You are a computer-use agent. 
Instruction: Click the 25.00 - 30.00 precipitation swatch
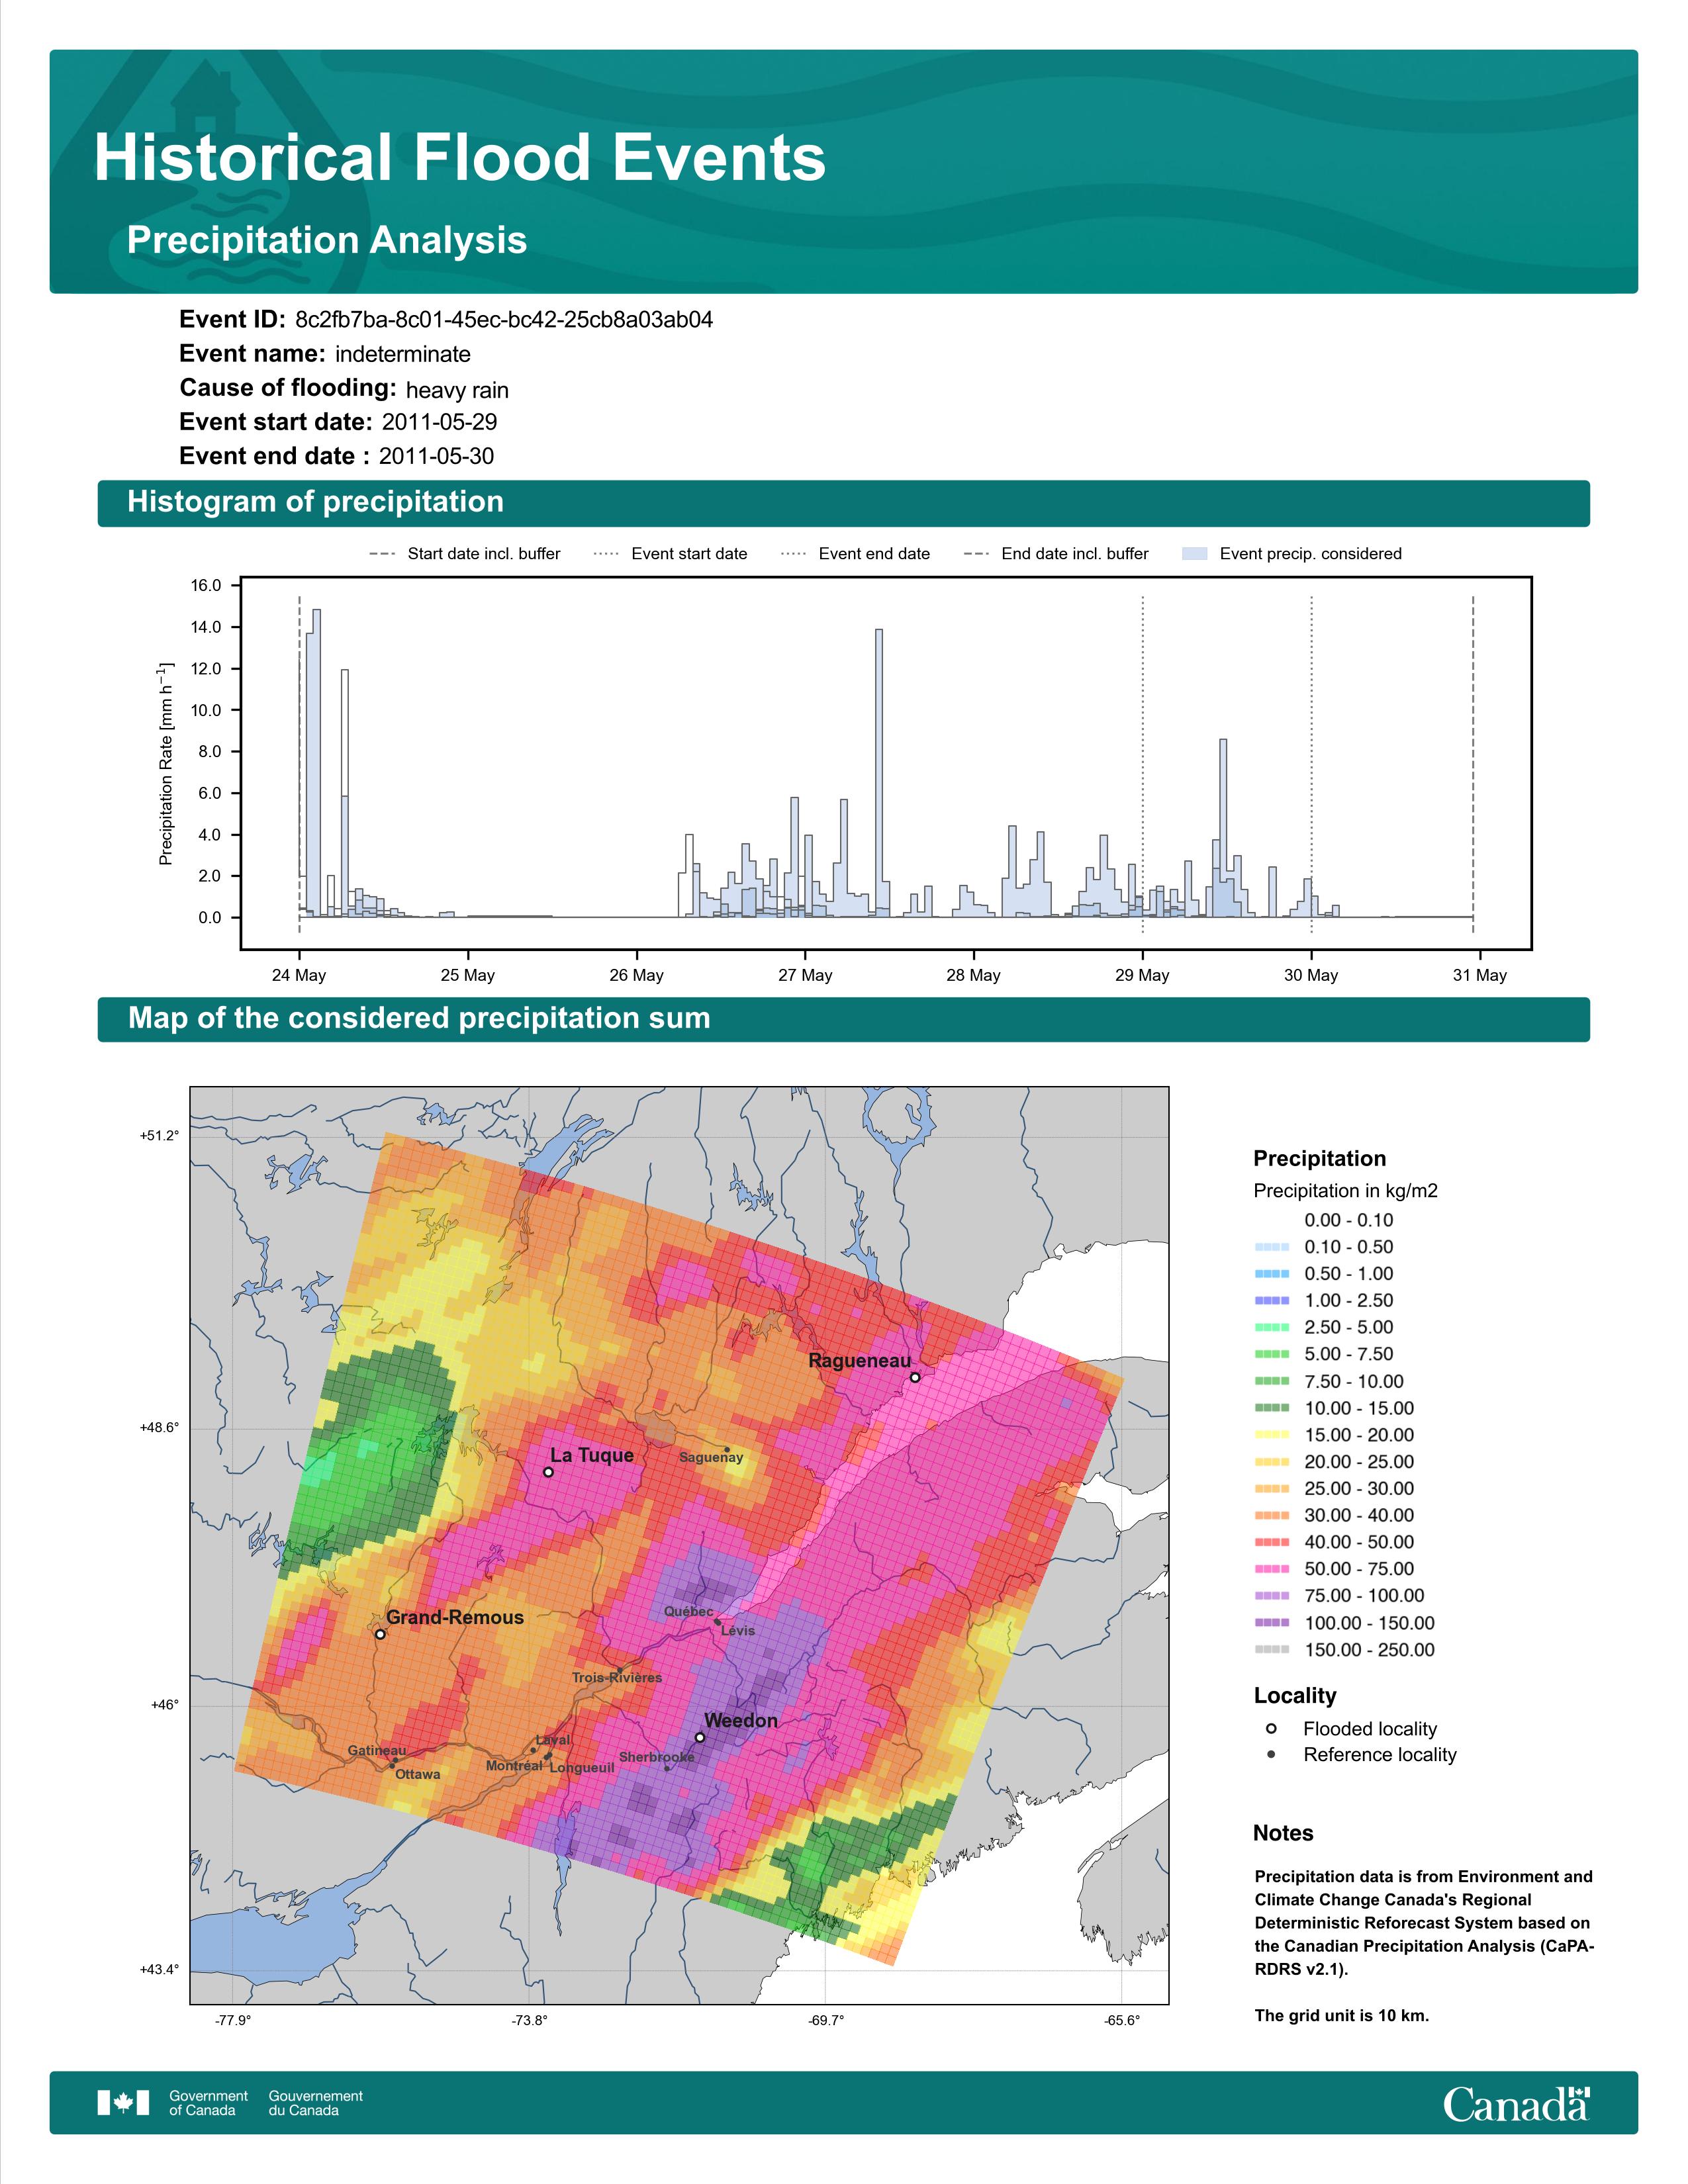pos(1271,1489)
